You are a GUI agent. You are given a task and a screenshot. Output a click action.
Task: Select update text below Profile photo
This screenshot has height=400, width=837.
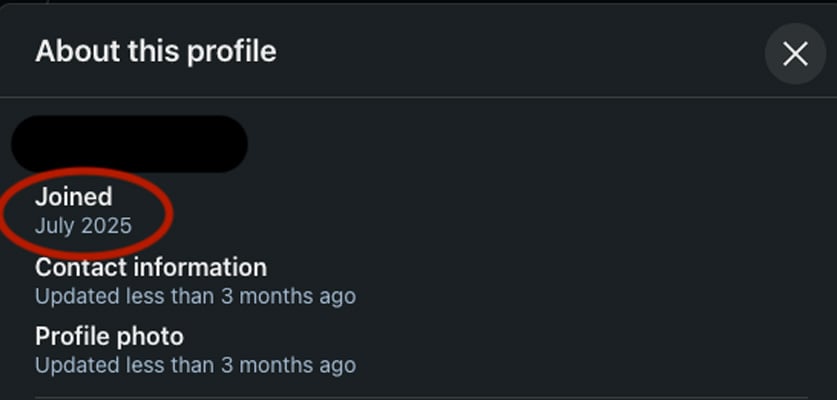[x=195, y=365]
